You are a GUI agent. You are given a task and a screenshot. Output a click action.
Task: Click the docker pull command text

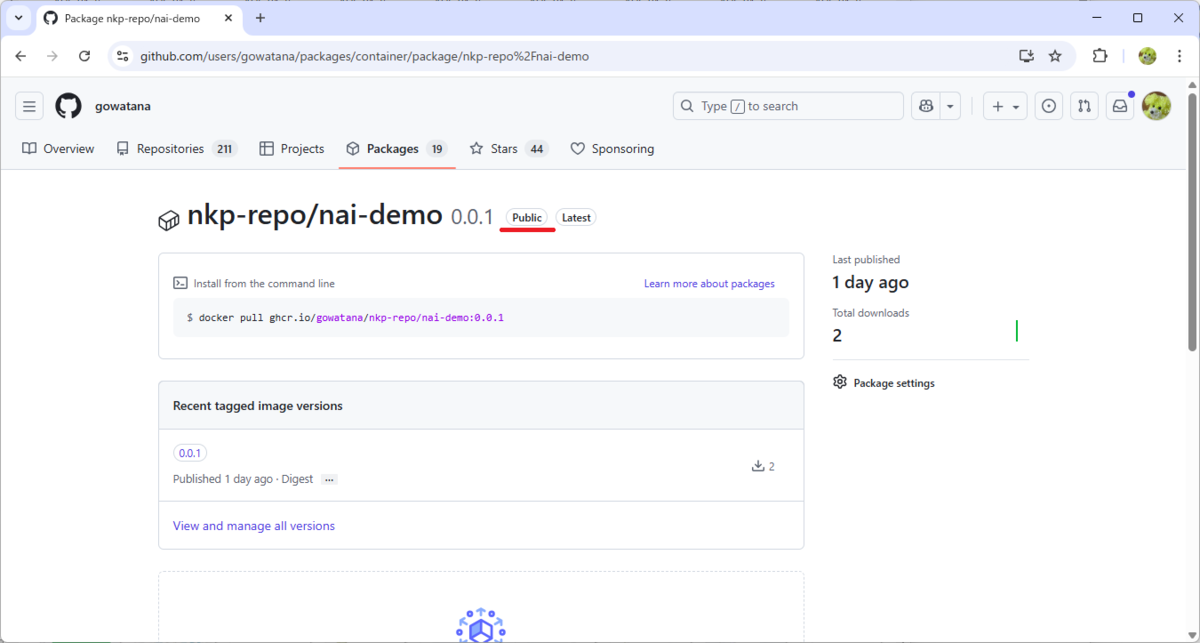pyautogui.click(x=345, y=318)
